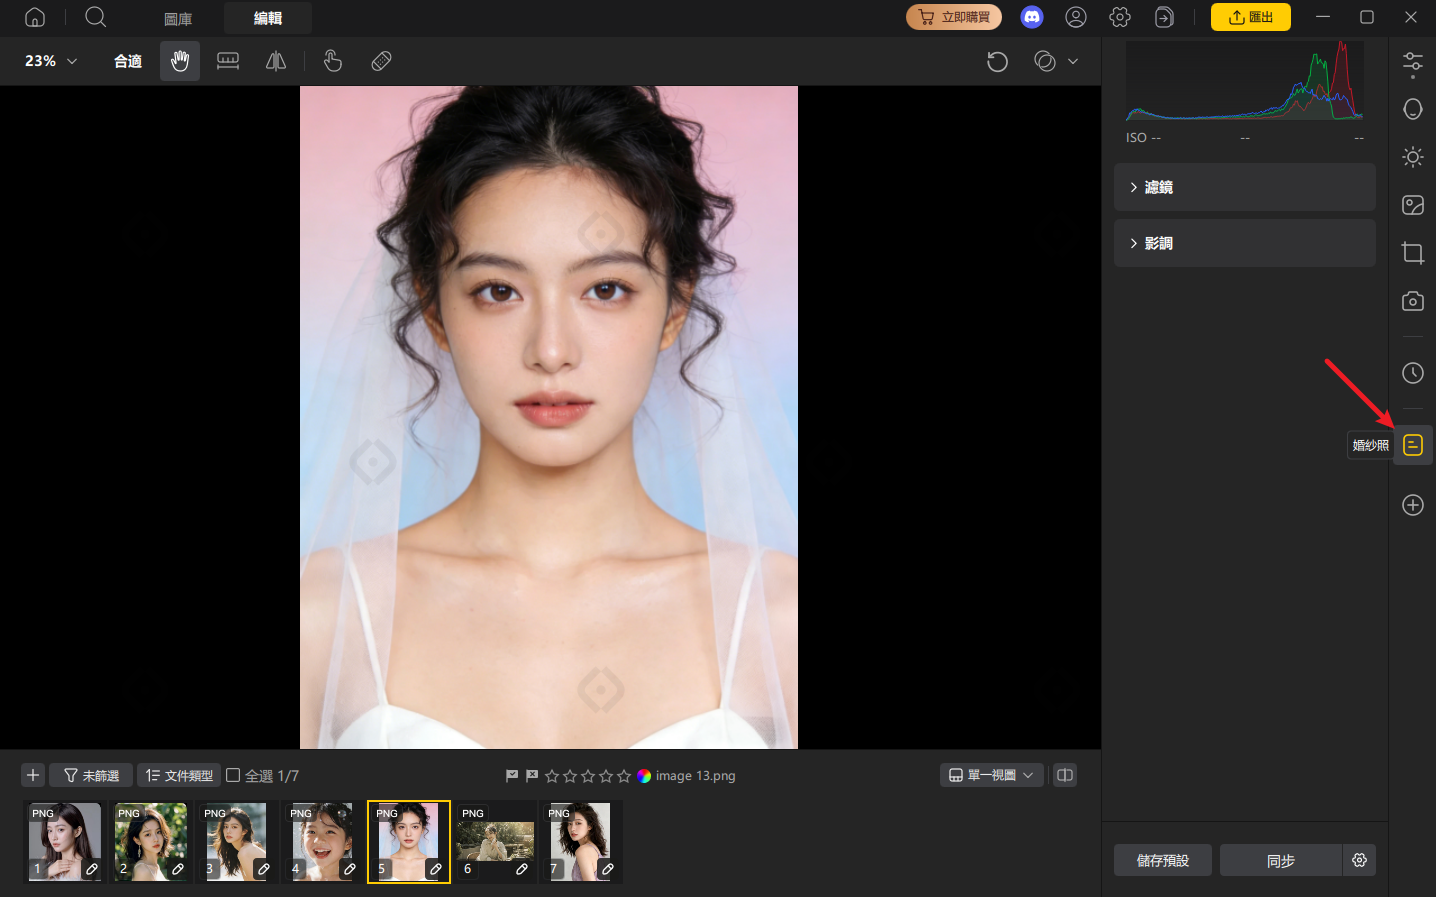This screenshot has height=897, width=1436.
Task: Select thumbnail number 3
Action: pyautogui.click(x=236, y=841)
